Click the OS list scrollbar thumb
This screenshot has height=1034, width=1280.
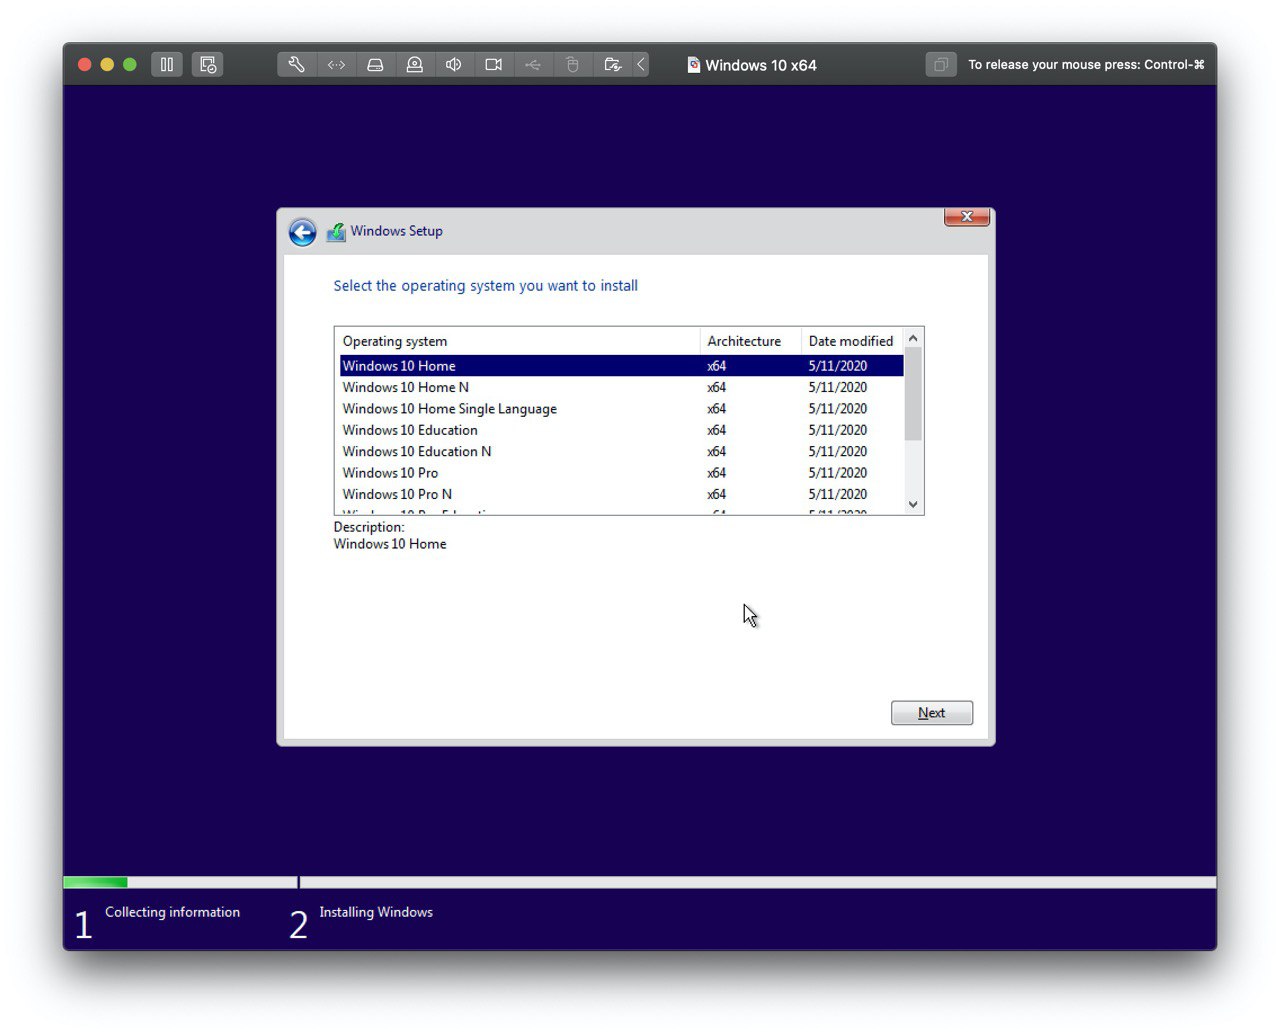point(913,394)
